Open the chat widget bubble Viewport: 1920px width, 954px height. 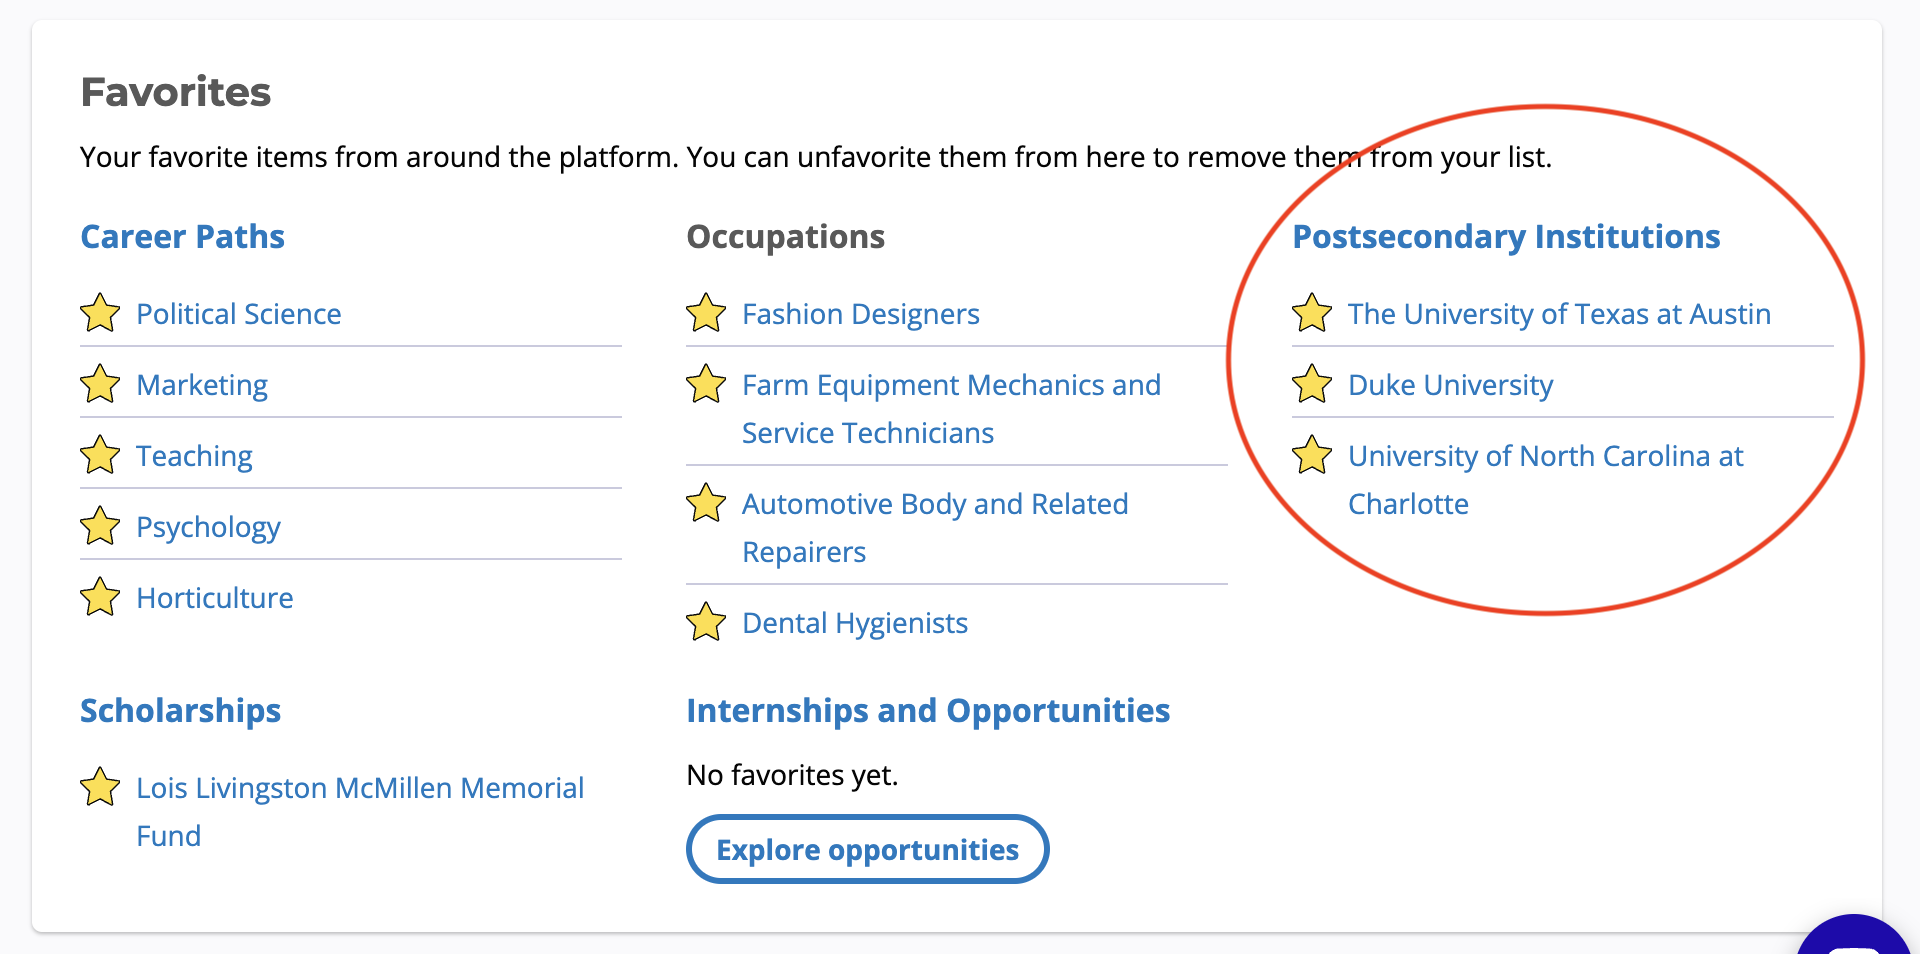point(1855,938)
